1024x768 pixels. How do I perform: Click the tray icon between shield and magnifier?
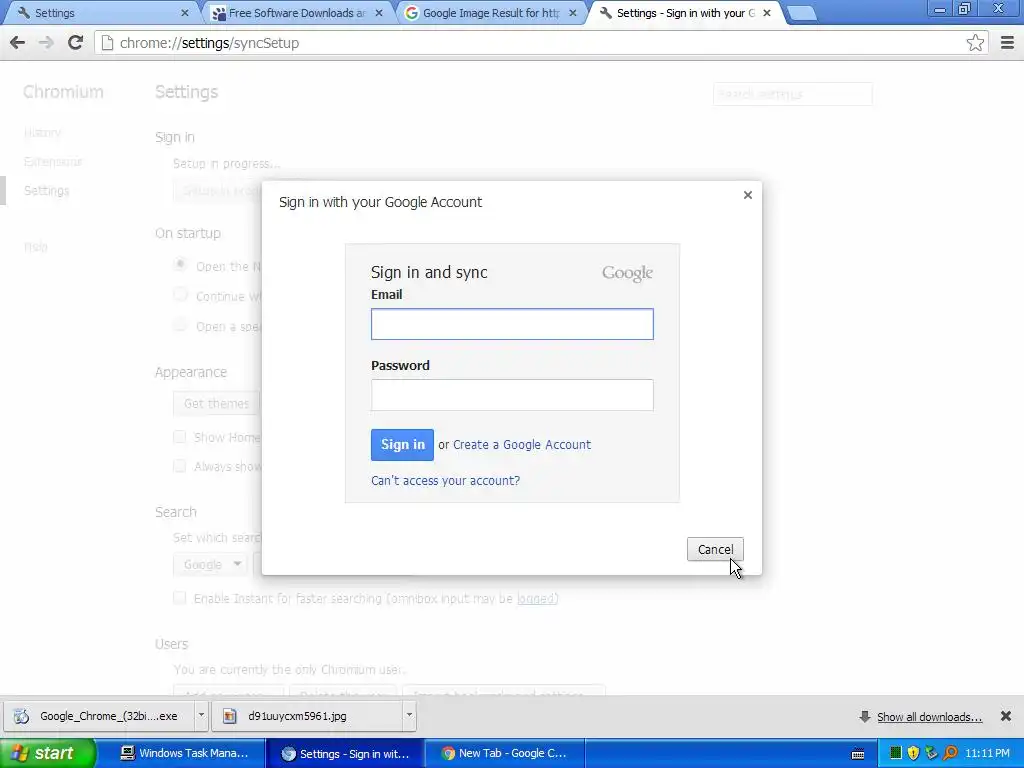click(931, 753)
